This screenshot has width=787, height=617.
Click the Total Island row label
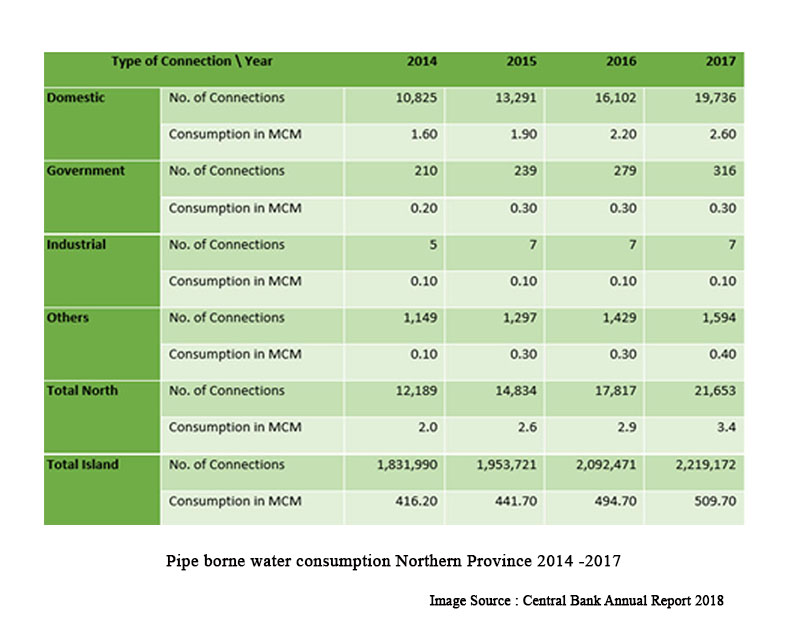(x=83, y=464)
